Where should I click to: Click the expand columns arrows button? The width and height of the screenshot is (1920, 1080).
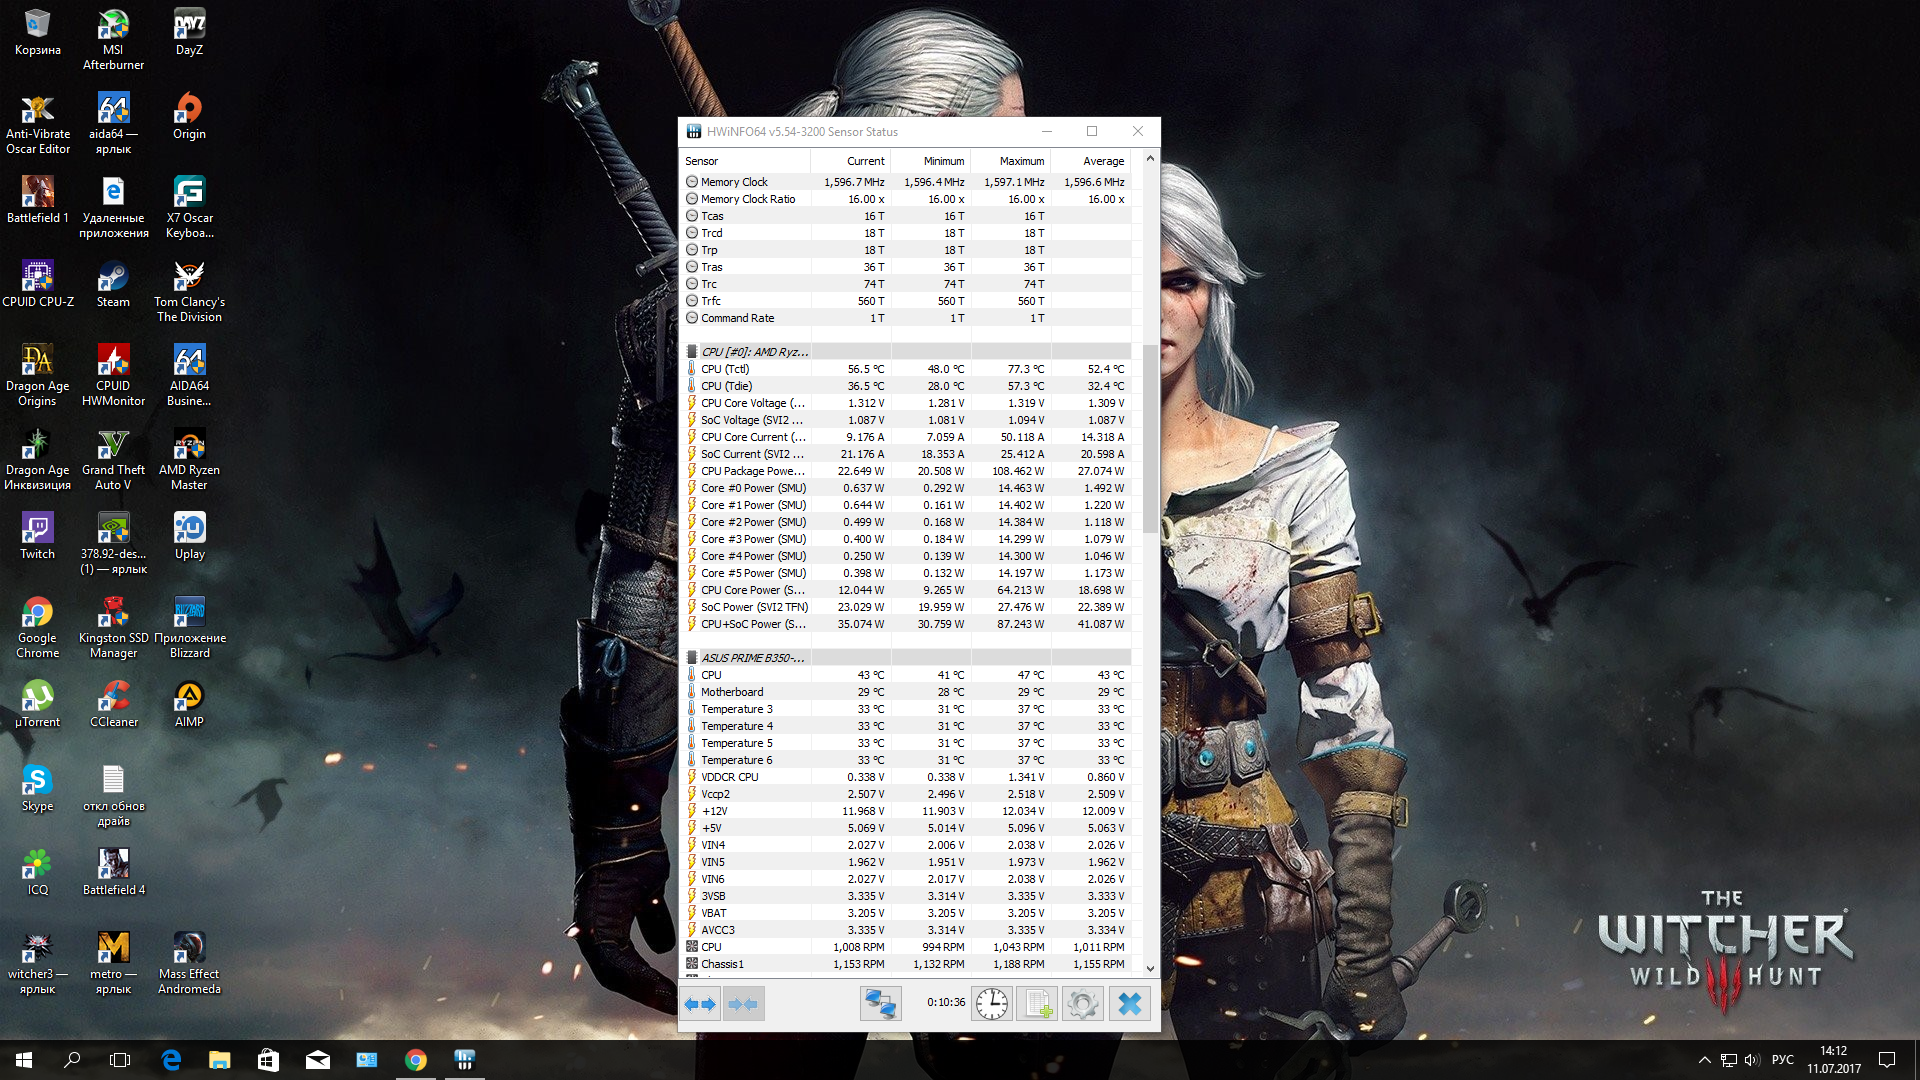pos(700,1003)
